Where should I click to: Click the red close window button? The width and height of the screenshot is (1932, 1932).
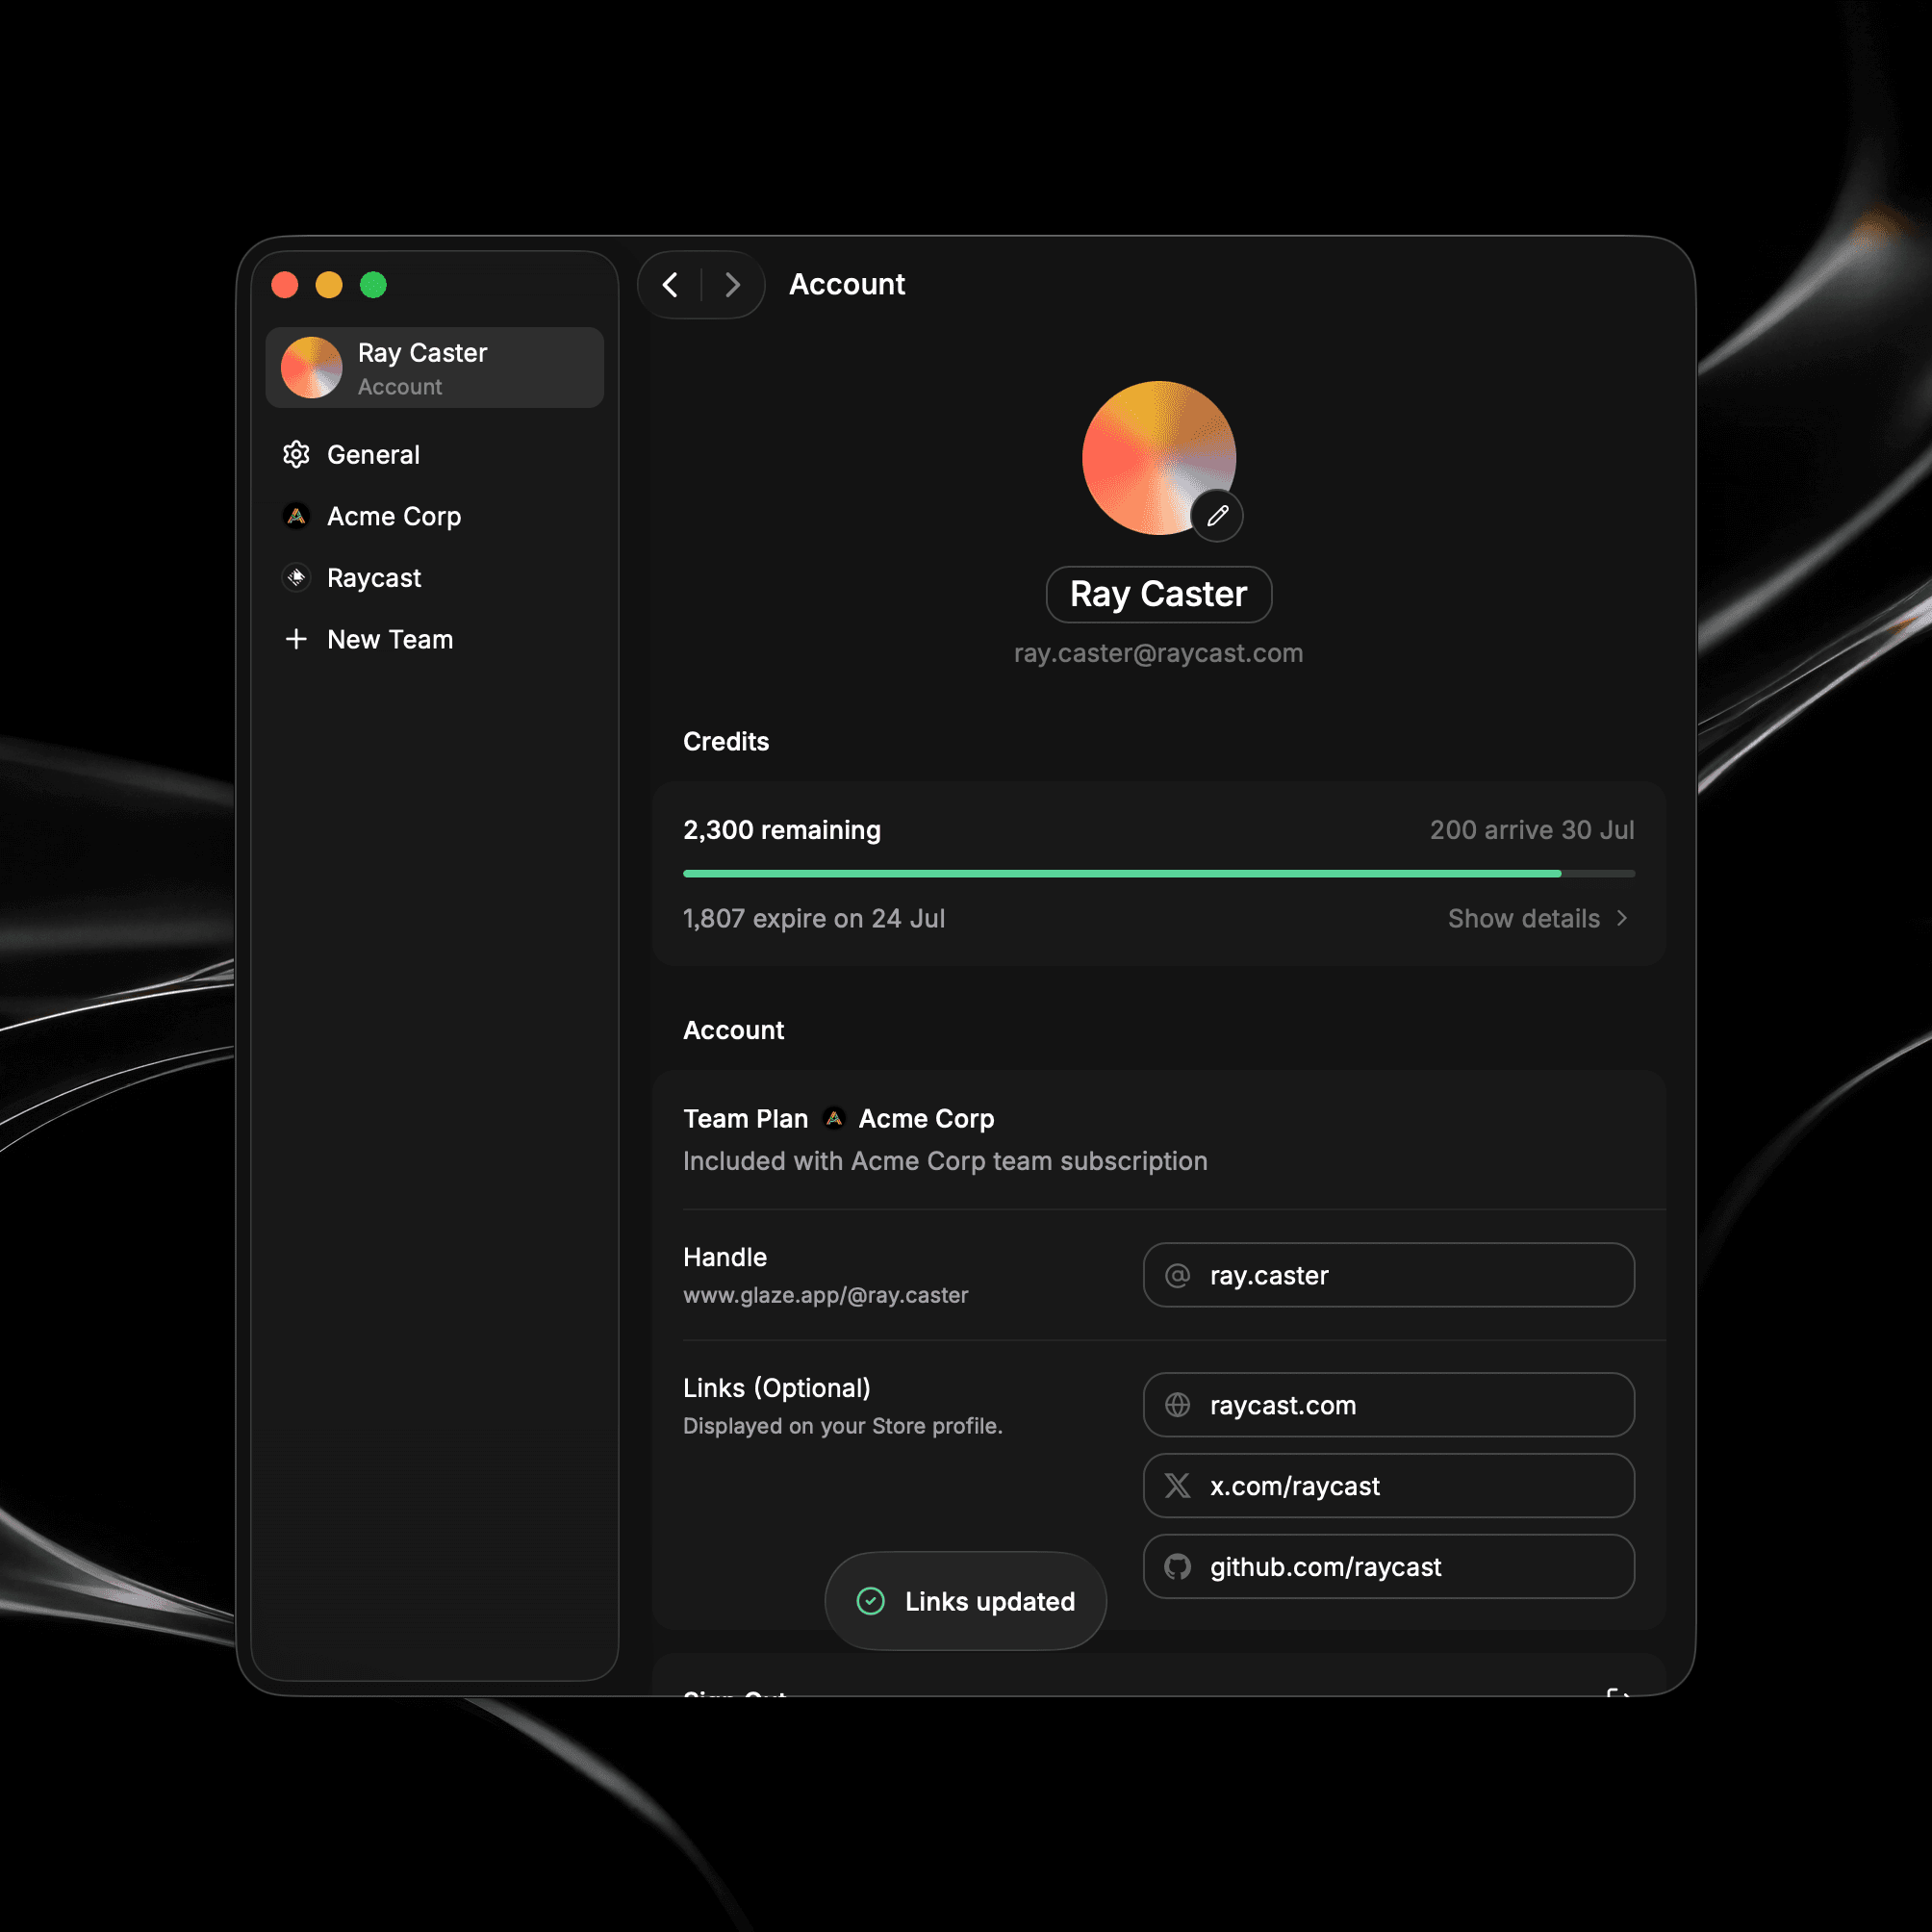coord(285,285)
